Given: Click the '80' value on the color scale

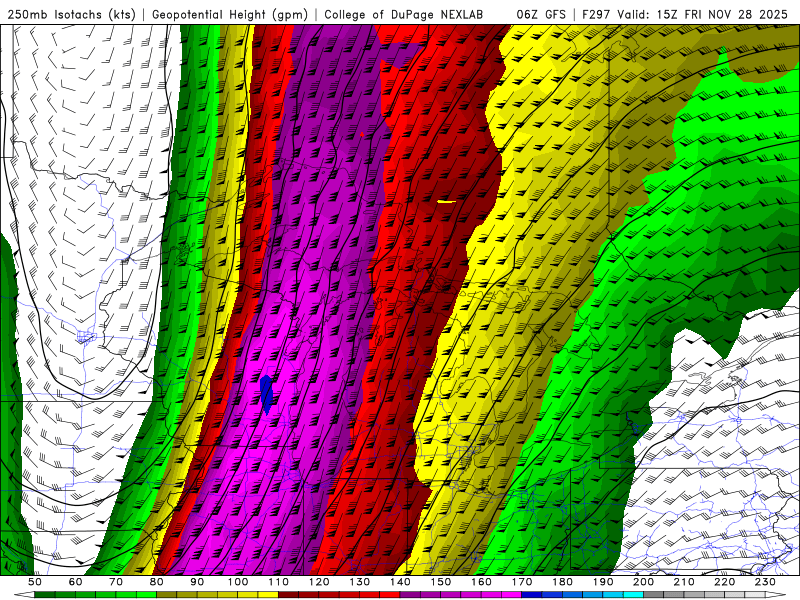Looking at the screenshot, I should [156, 582].
